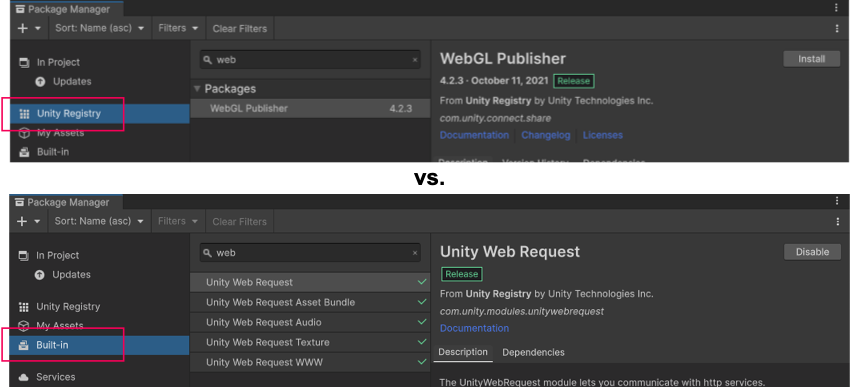This screenshot has width=851, height=387.
Task: Select WebGL Publisher 4.2.3 in package list
Action: 310,109
